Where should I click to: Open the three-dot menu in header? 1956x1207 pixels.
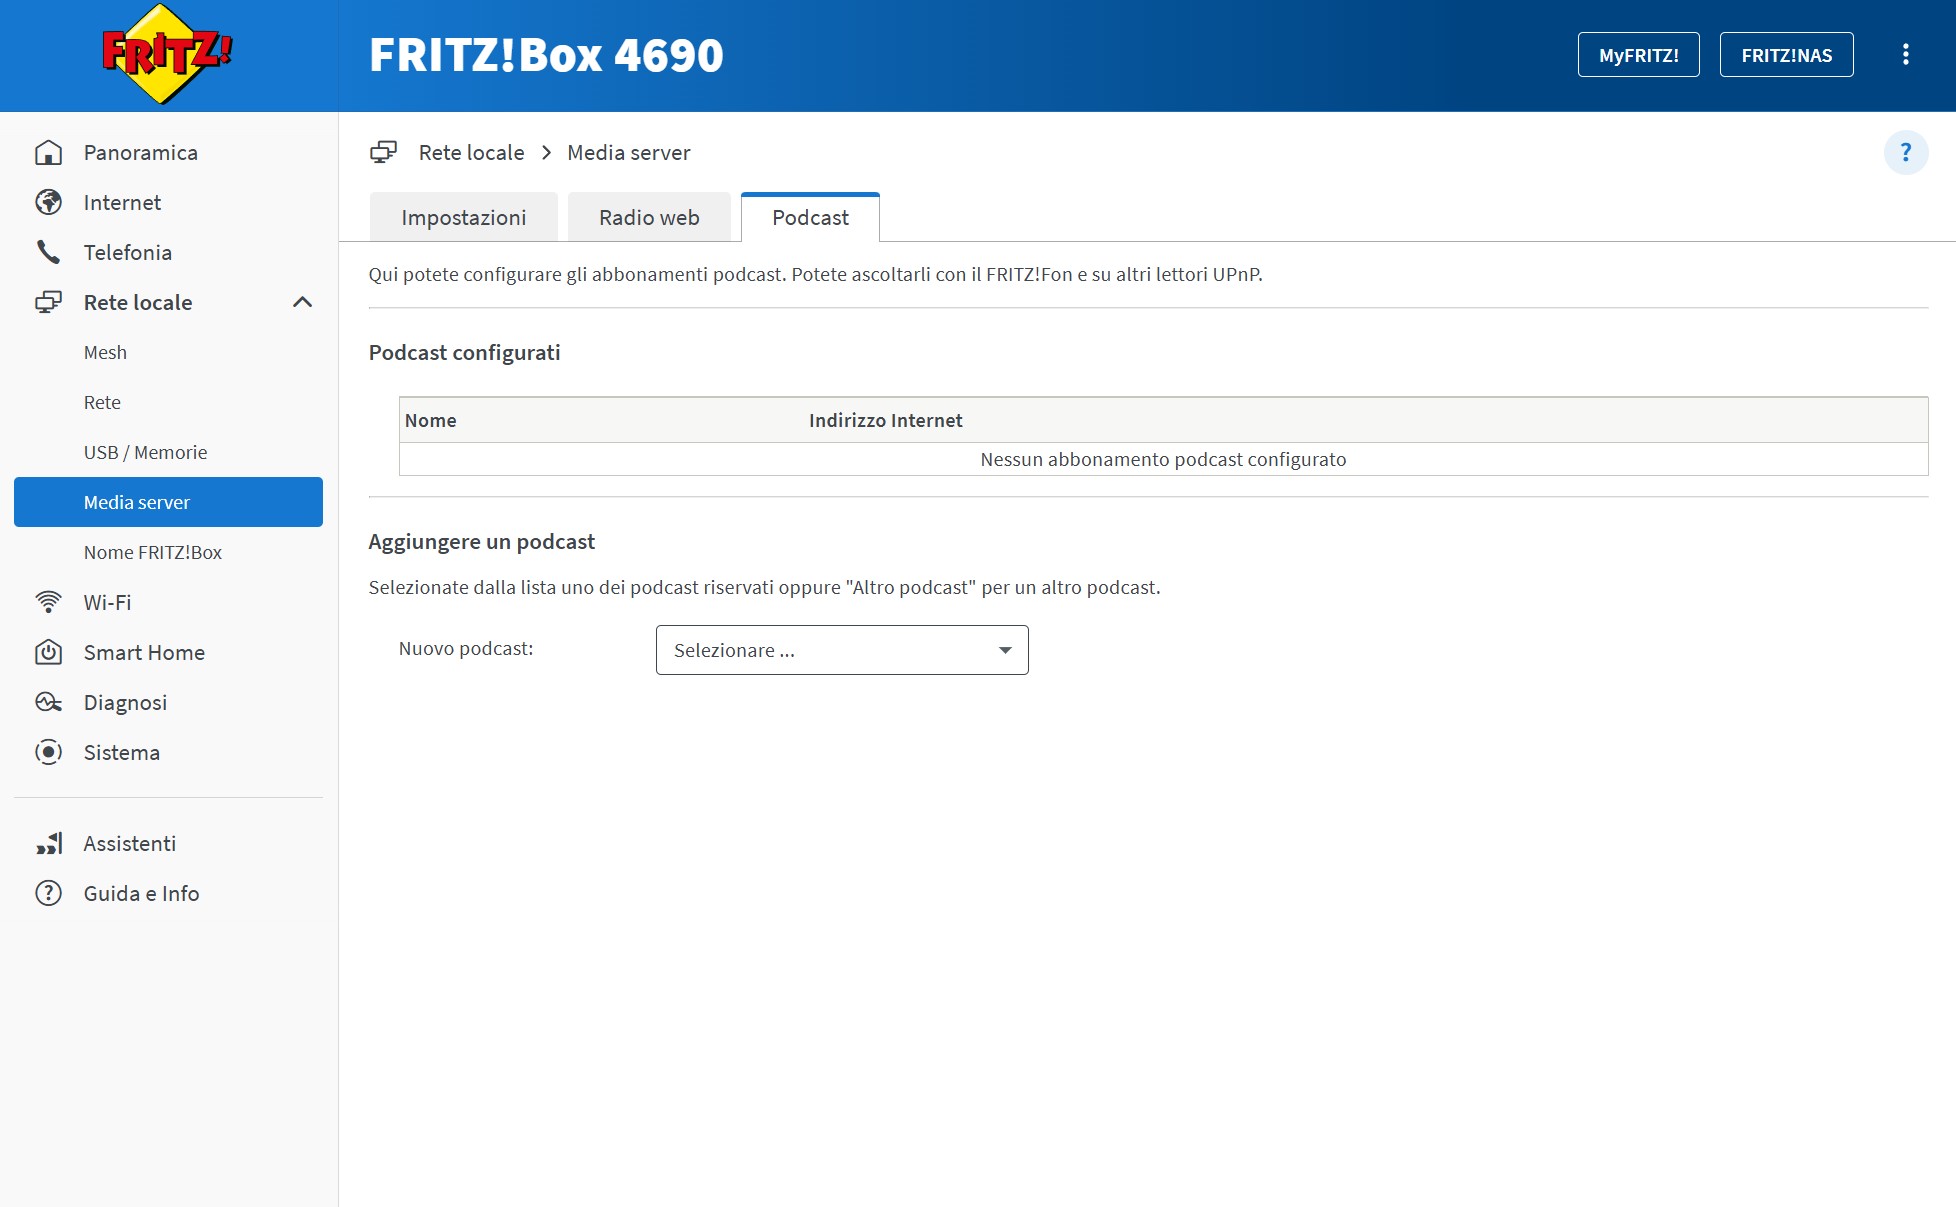click(1905, 55)
